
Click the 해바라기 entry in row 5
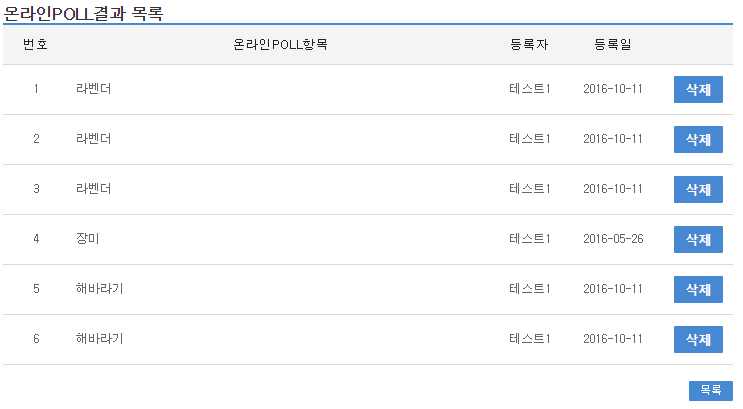tap(99, 289)
